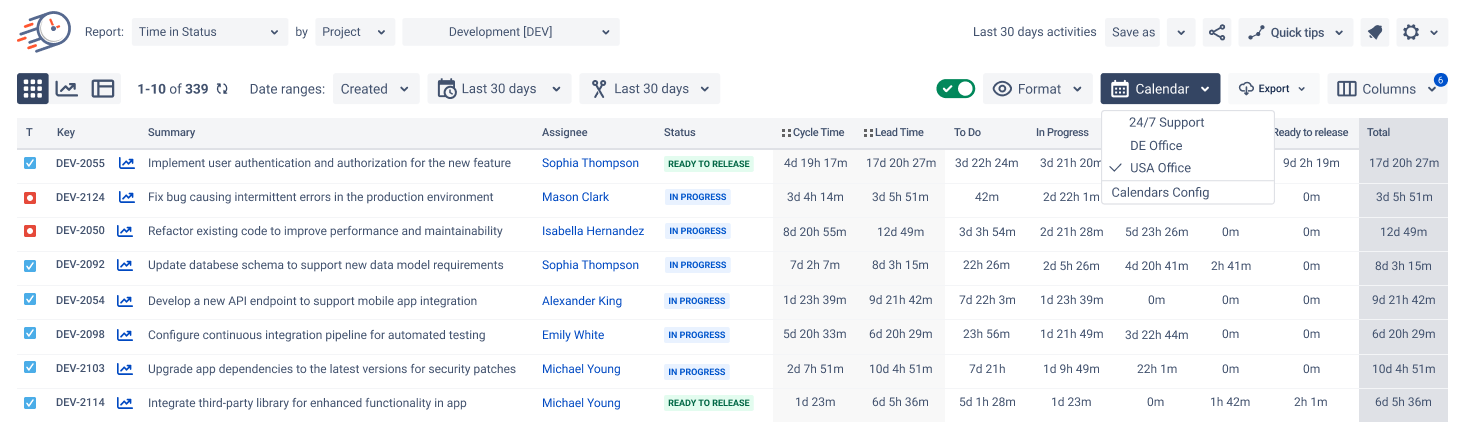The width and height of the screenshot is (1461, 422).
Task: Open chart icon for DEV-2124
Action: point(126,197)
